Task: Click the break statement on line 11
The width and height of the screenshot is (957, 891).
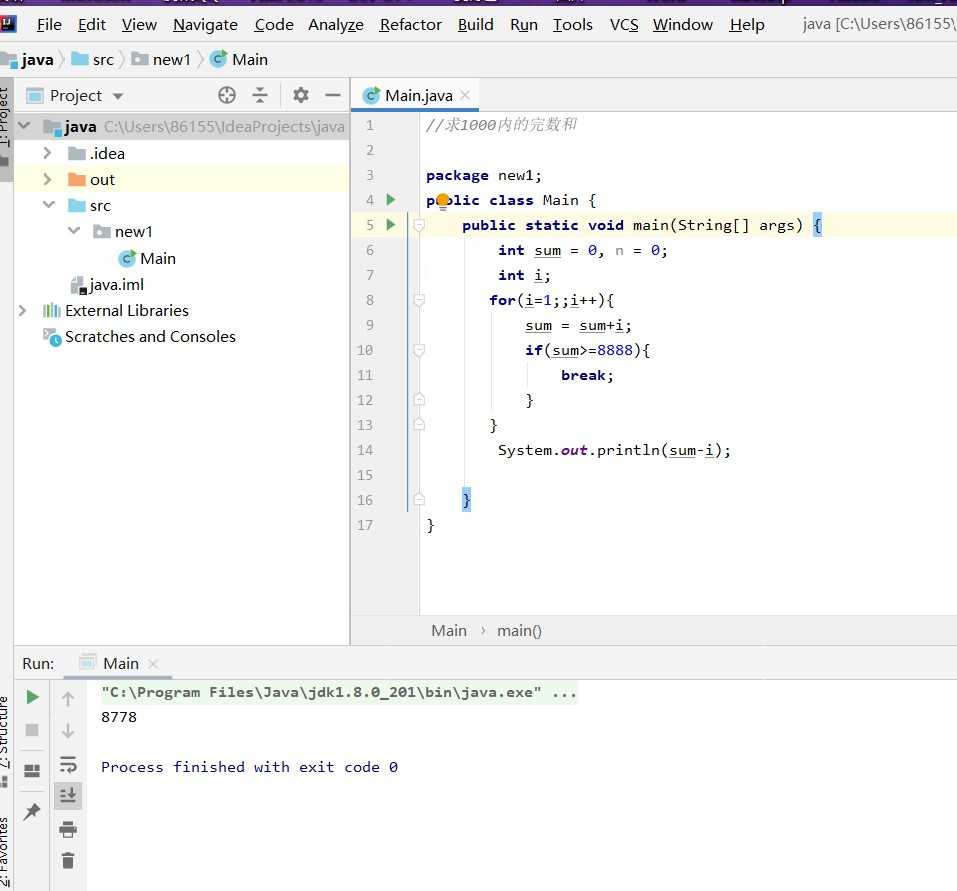Action: (x=583, y=375)
